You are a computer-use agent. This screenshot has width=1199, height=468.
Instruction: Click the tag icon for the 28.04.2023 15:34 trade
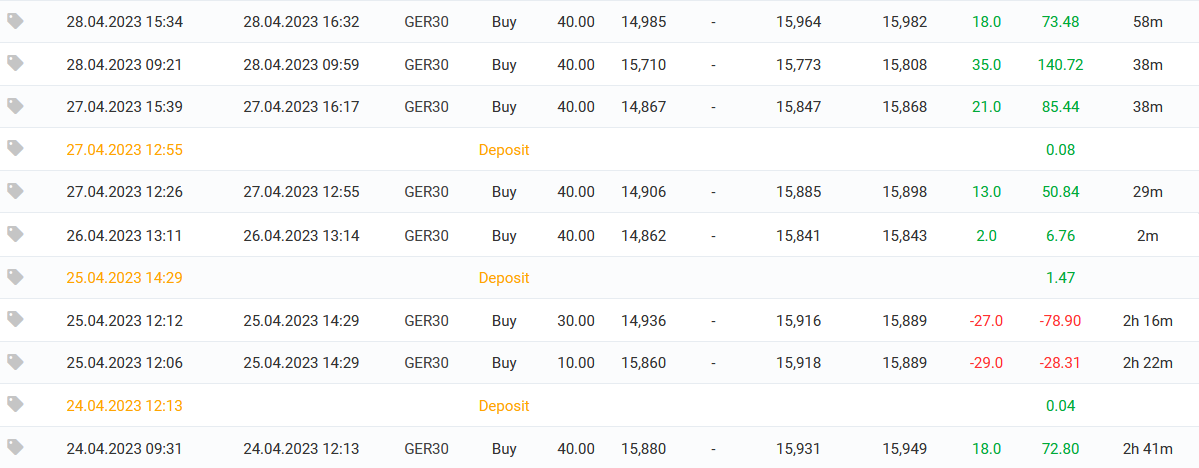(x=15, y=21)
